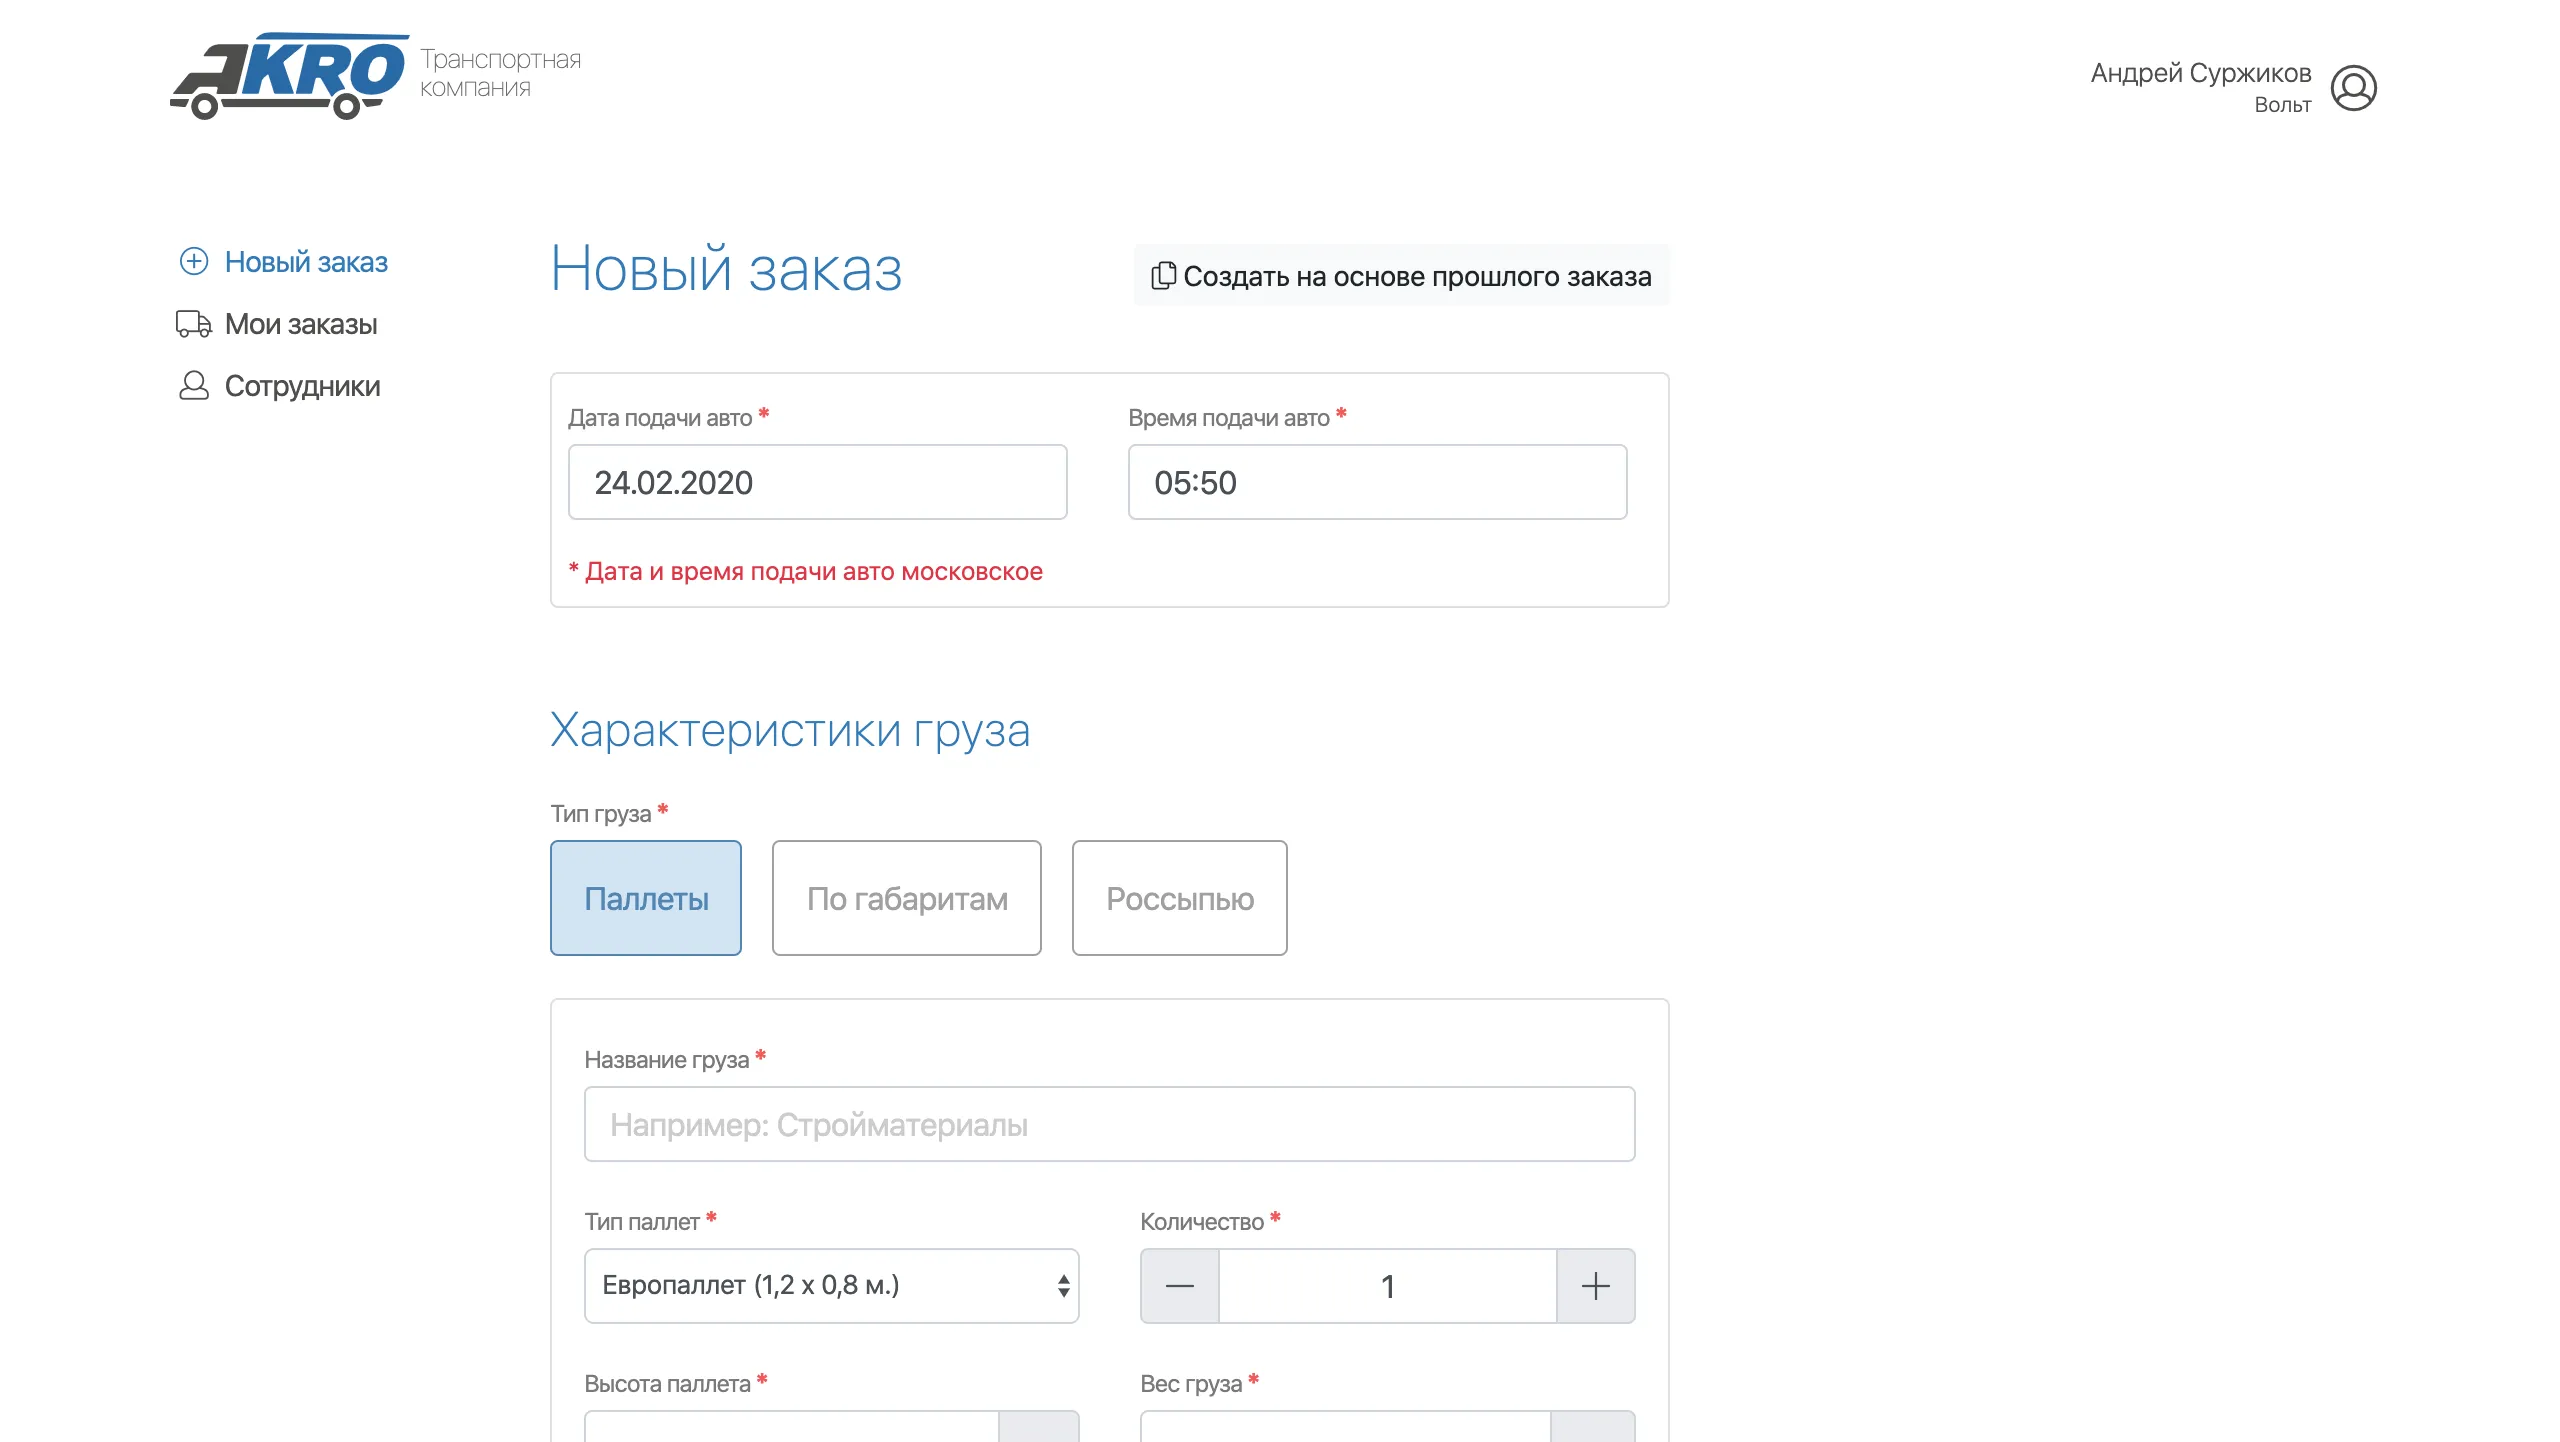
Task: Open the Тип паллет dropdown
Action: coord(831,1286)
